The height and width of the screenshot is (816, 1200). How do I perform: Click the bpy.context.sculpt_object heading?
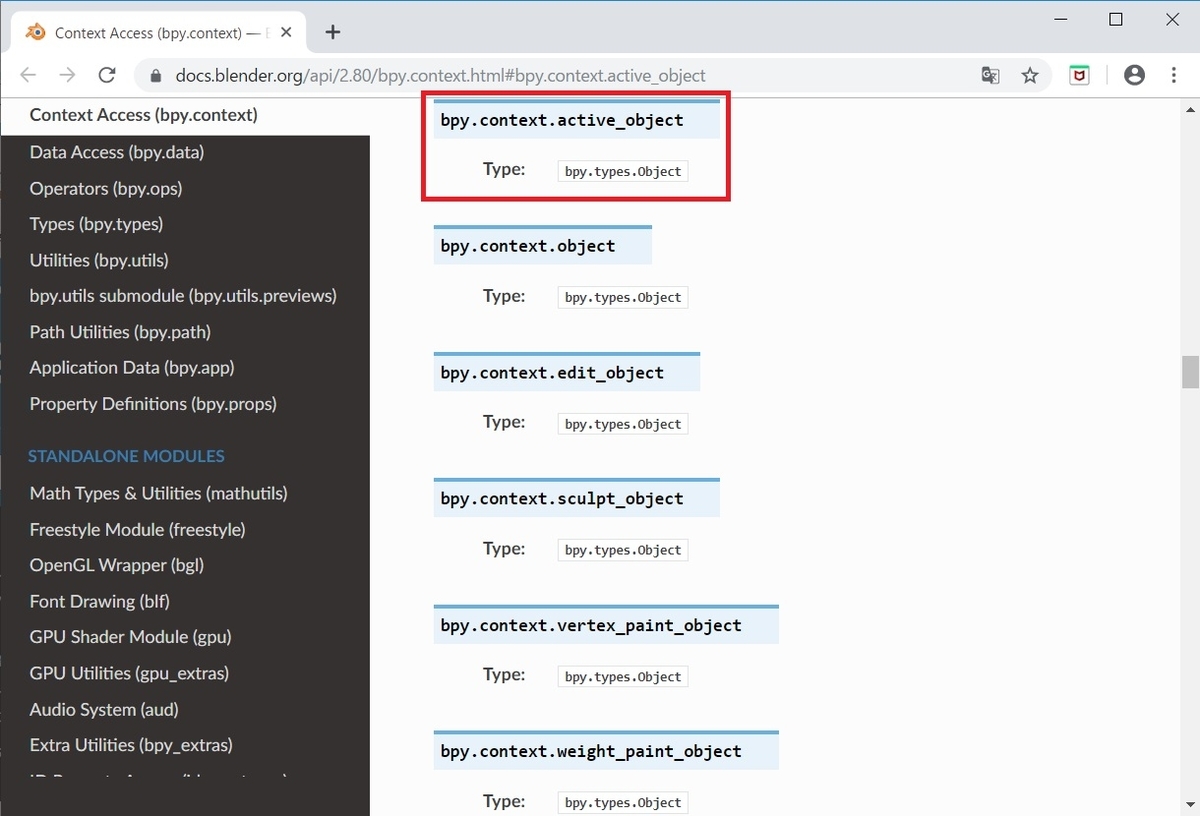tap(562, 499)
